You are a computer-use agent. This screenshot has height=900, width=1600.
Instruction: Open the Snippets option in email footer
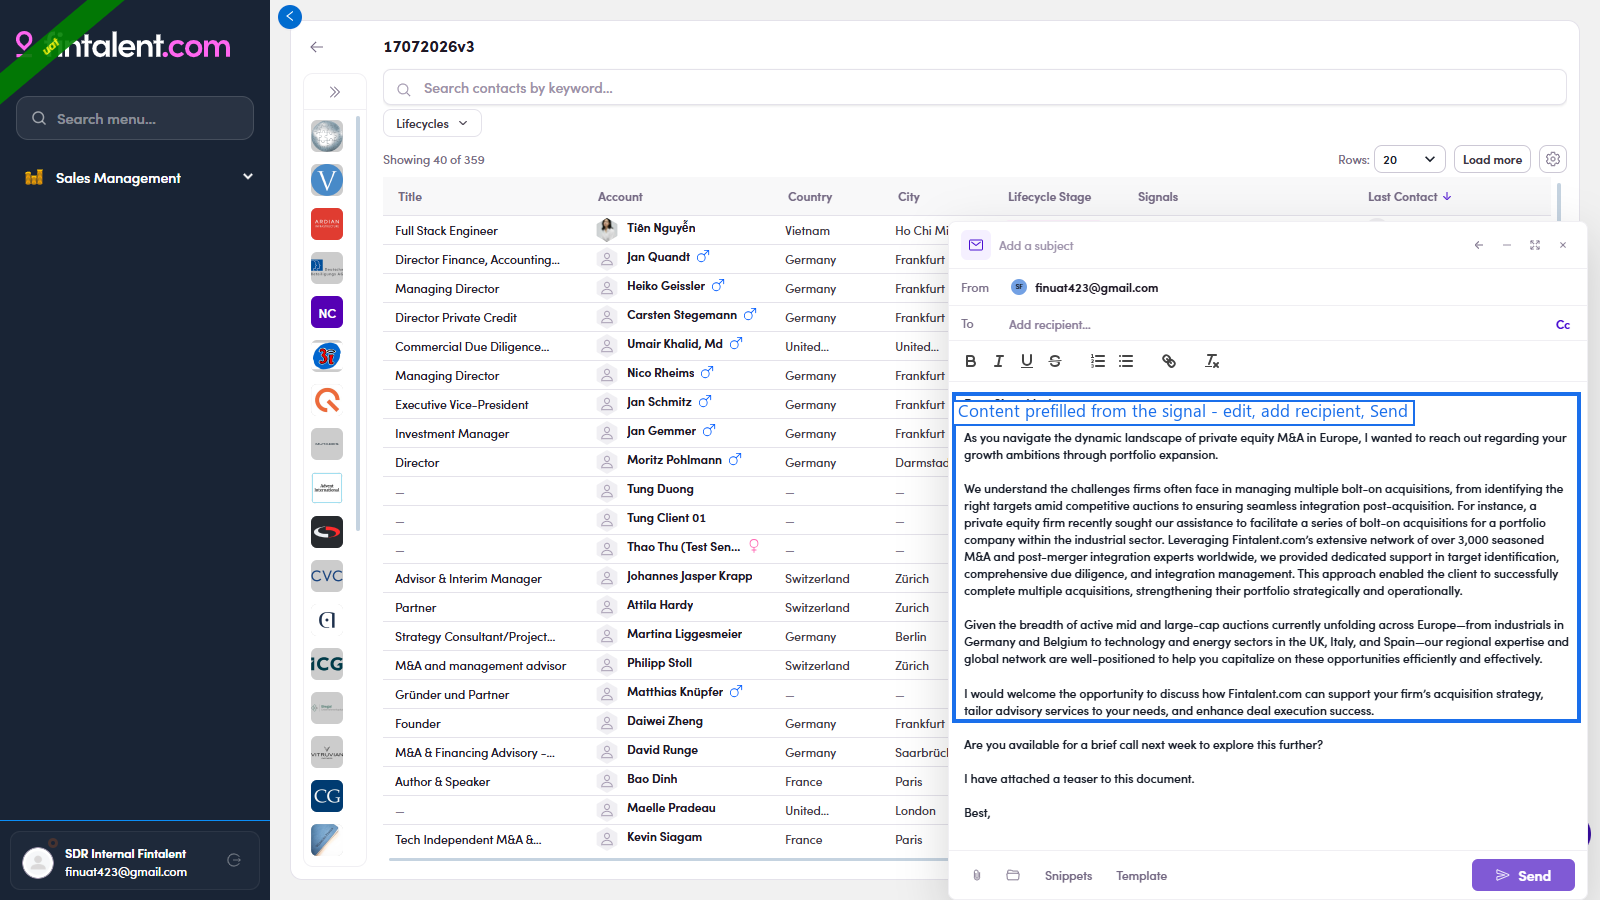coord(1068,876)
